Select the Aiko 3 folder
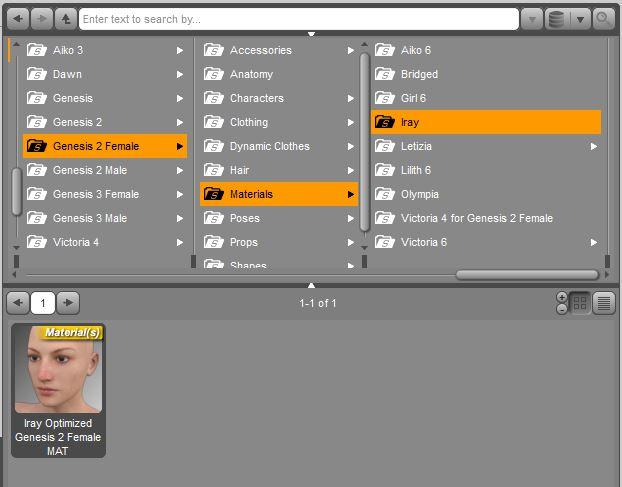Image resolution: width=622 pixels, height=487 pixels. [x=105, y=50]
